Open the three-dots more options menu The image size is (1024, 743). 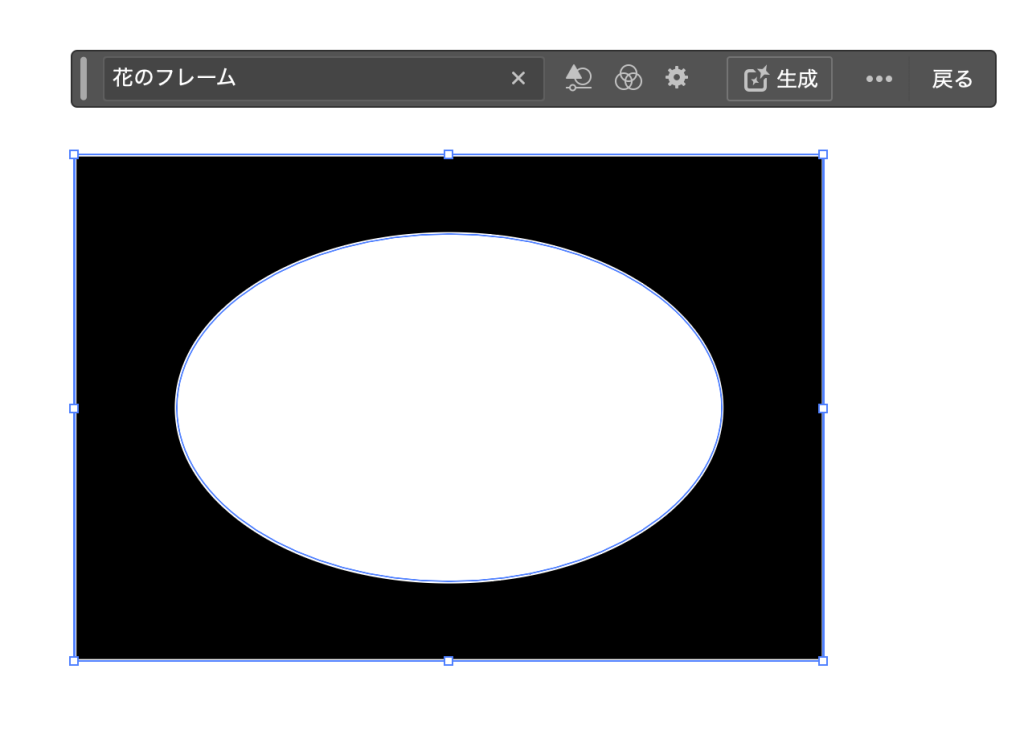point(879,79)
